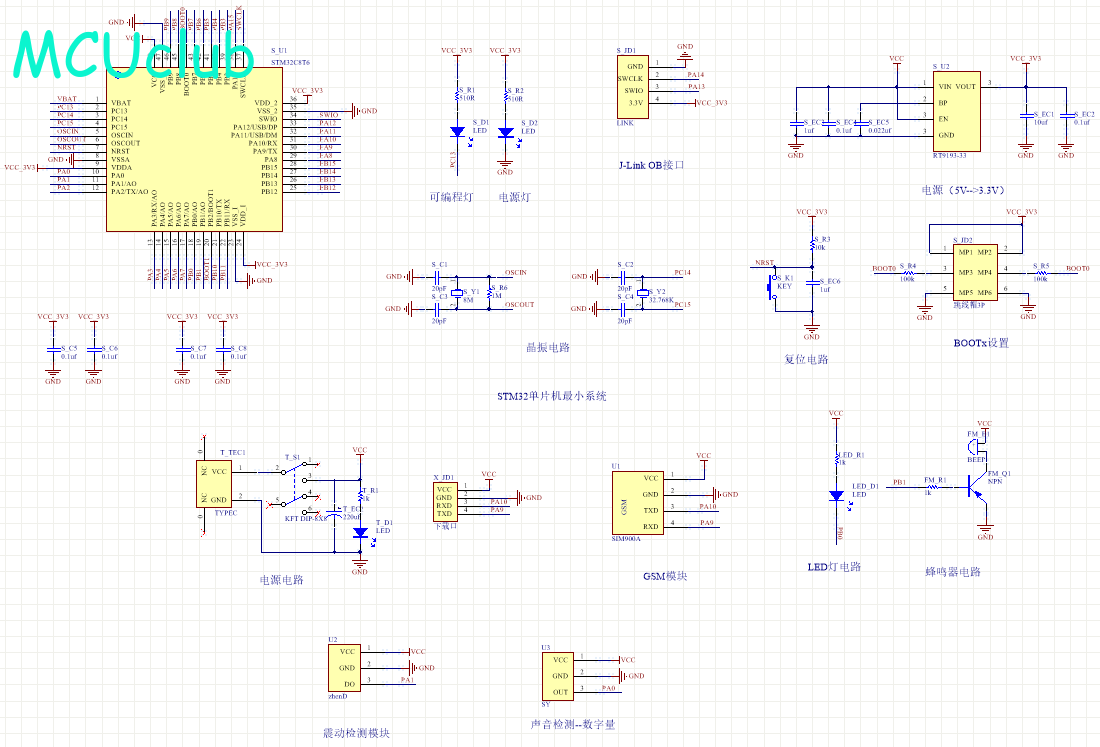Screen dimensions: 1100x747
Task: Select the U2 zhenD vibration module block
Action: tap(344, 668)
